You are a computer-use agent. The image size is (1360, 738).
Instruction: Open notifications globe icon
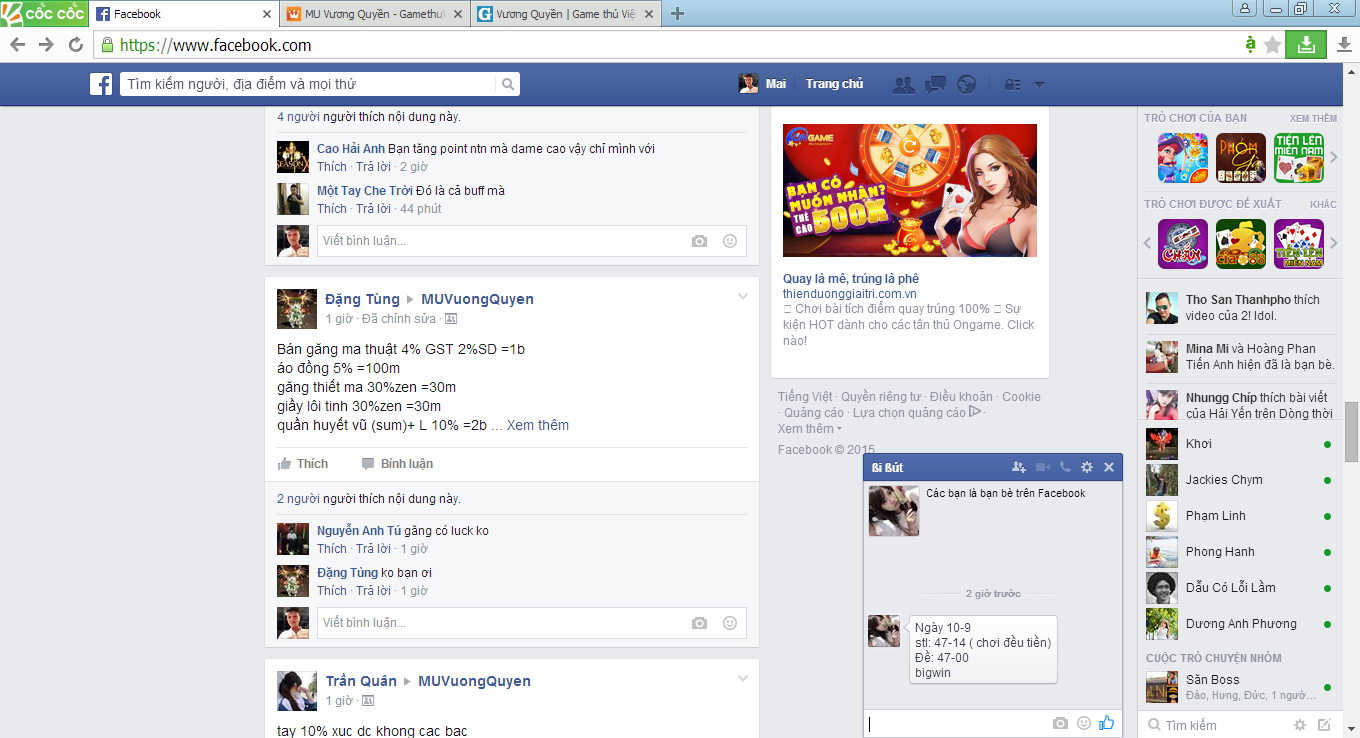[x=966, y=85]
